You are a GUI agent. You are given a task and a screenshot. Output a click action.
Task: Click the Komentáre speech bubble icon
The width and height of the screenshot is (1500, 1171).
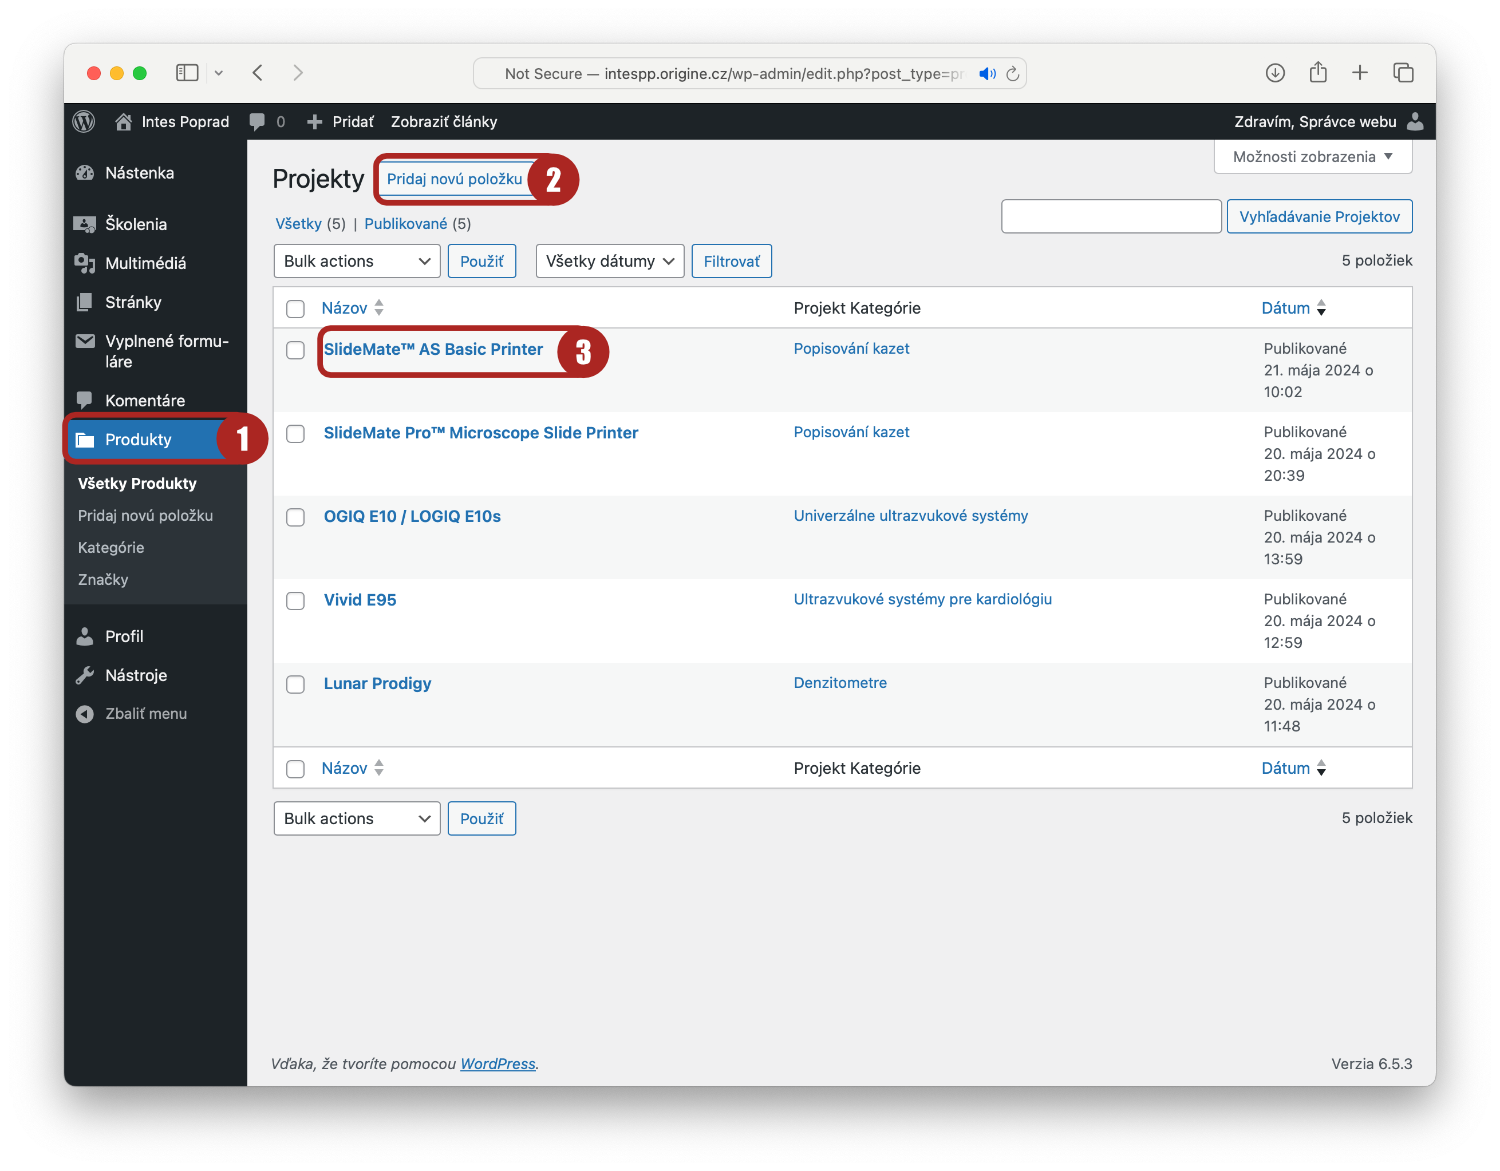(85, 400)
